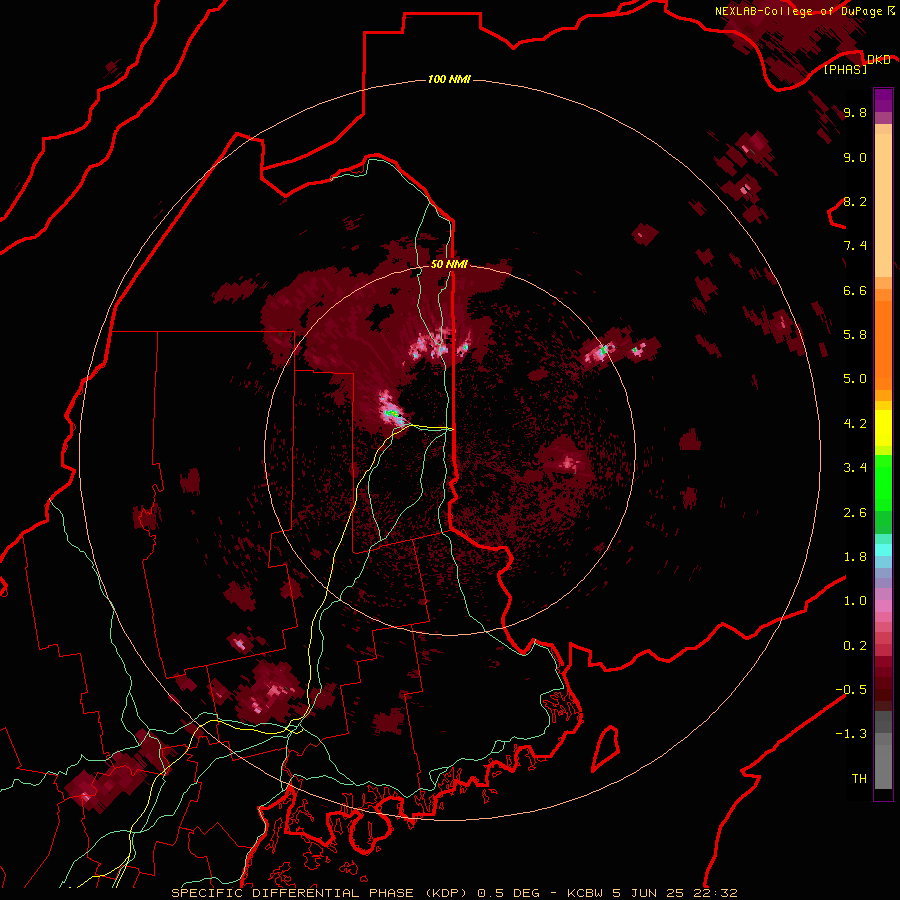
Task: Click the 0.2 value on color scale
Action: [x=855, y=646]
